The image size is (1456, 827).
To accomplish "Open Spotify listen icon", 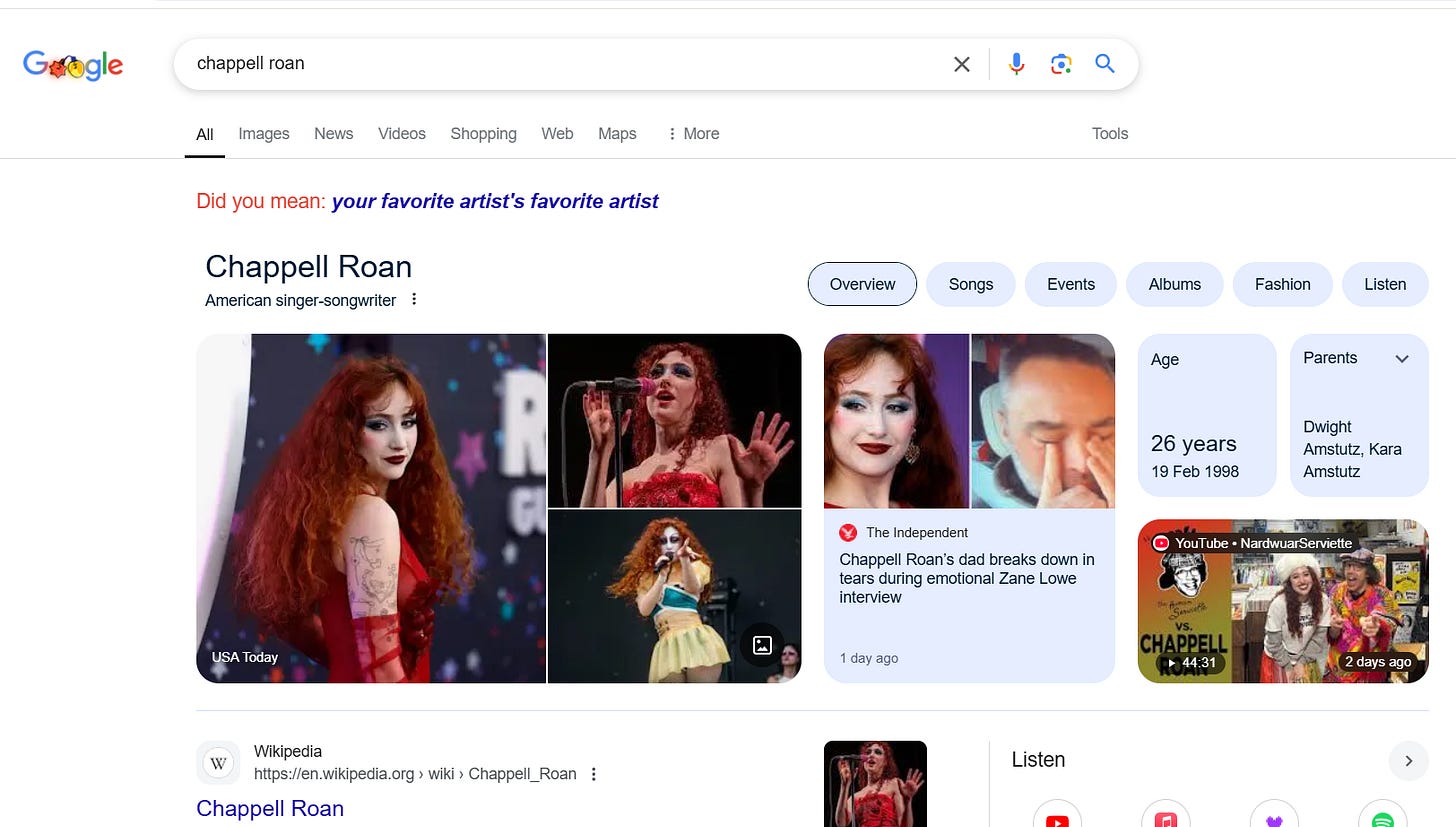I will (1383, 814).
